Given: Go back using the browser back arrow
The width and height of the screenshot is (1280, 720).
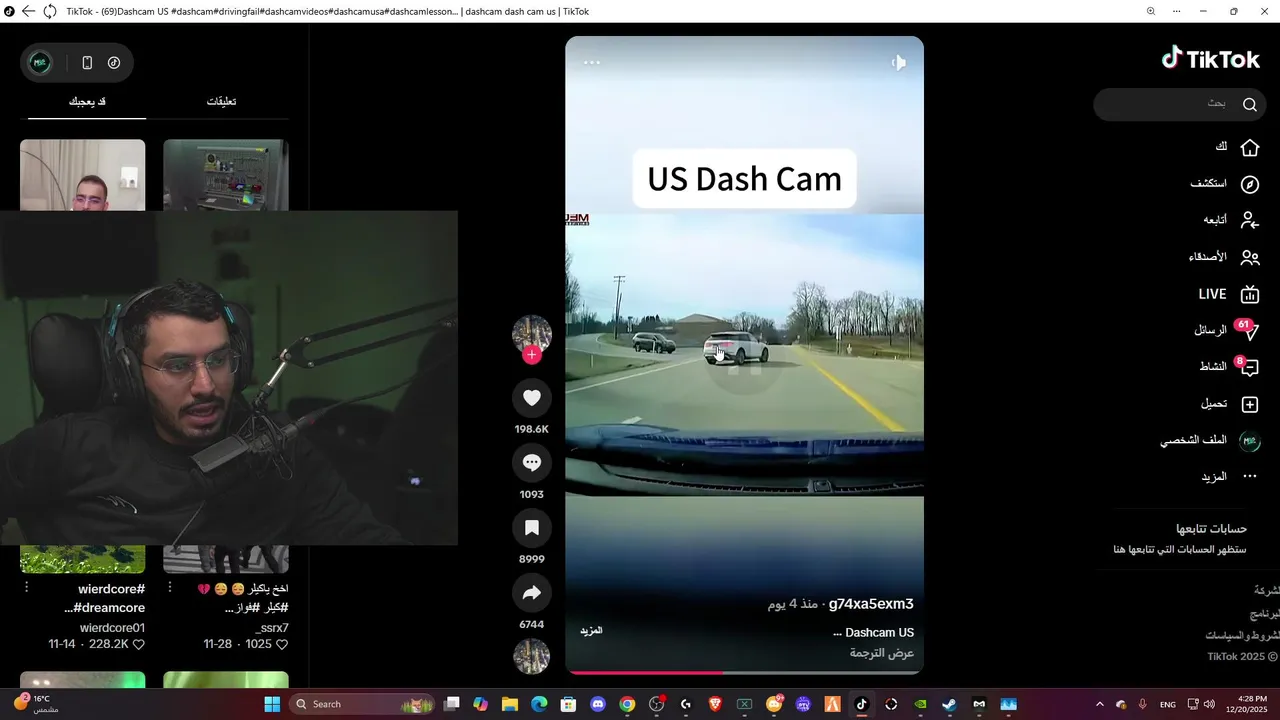Looking at the screenshot, I should (28, 11).
